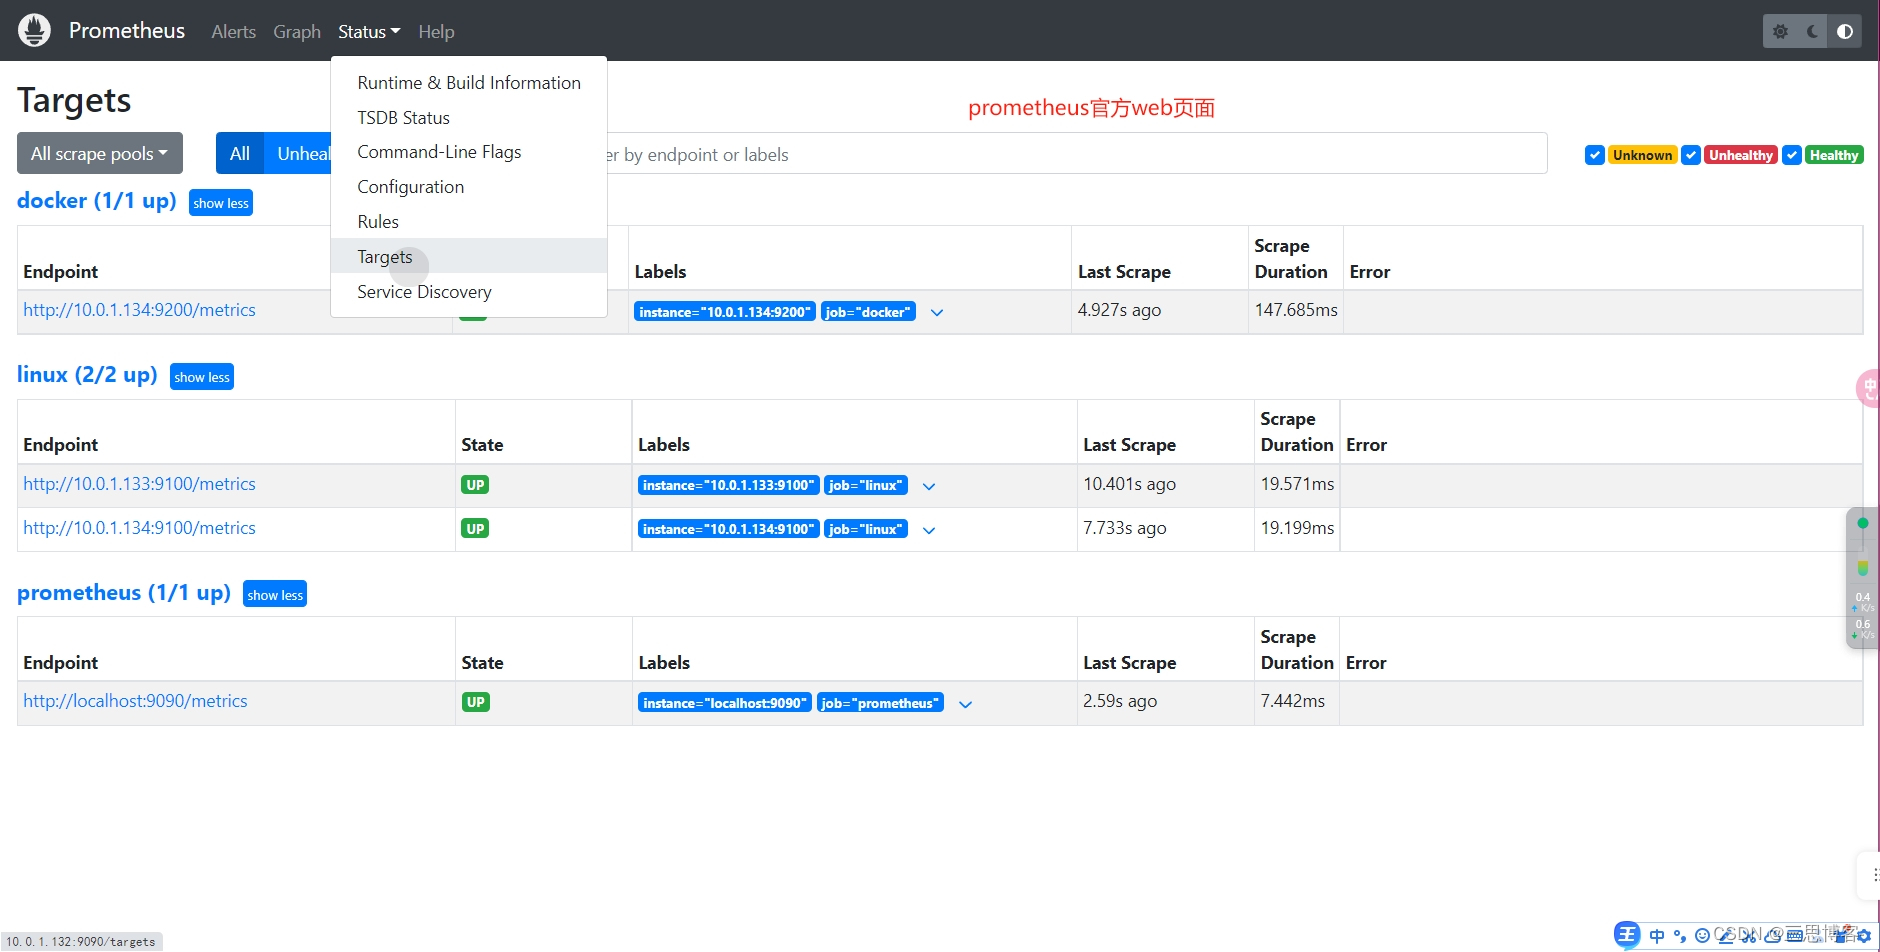Open the TSDB Status menu item
Image resolution: width=1880 pixels, height=952 pixels.
coord(469,118)
